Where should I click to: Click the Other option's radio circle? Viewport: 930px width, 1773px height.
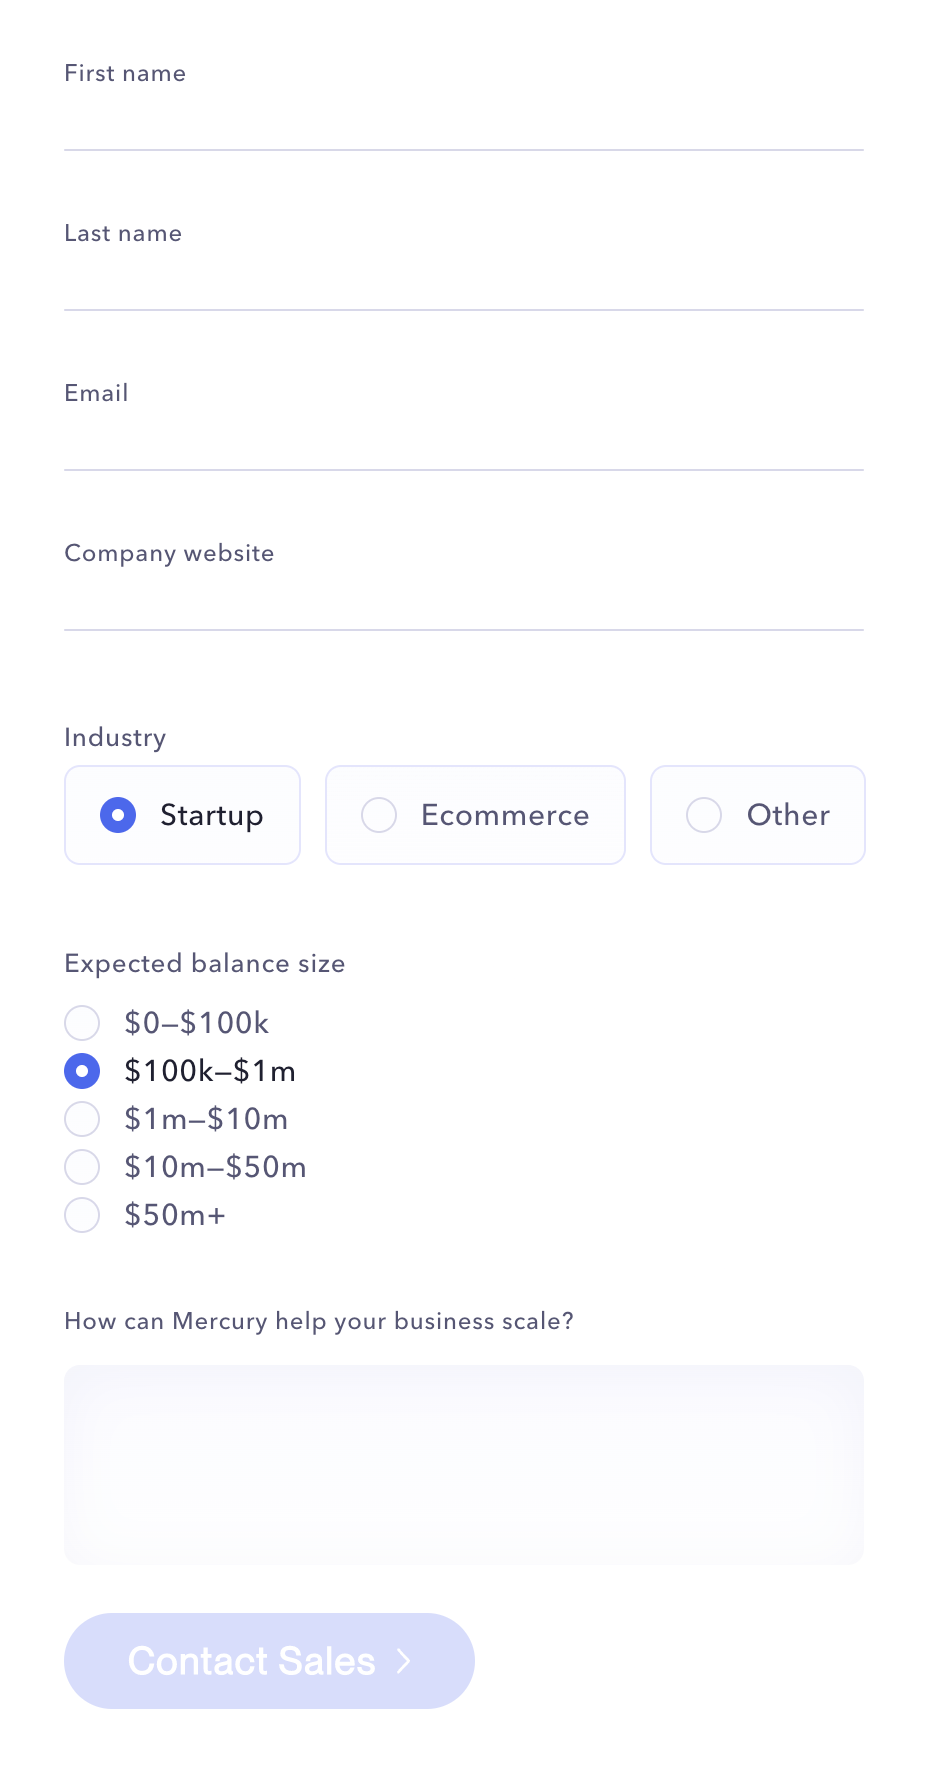click(x=704, y=815)
